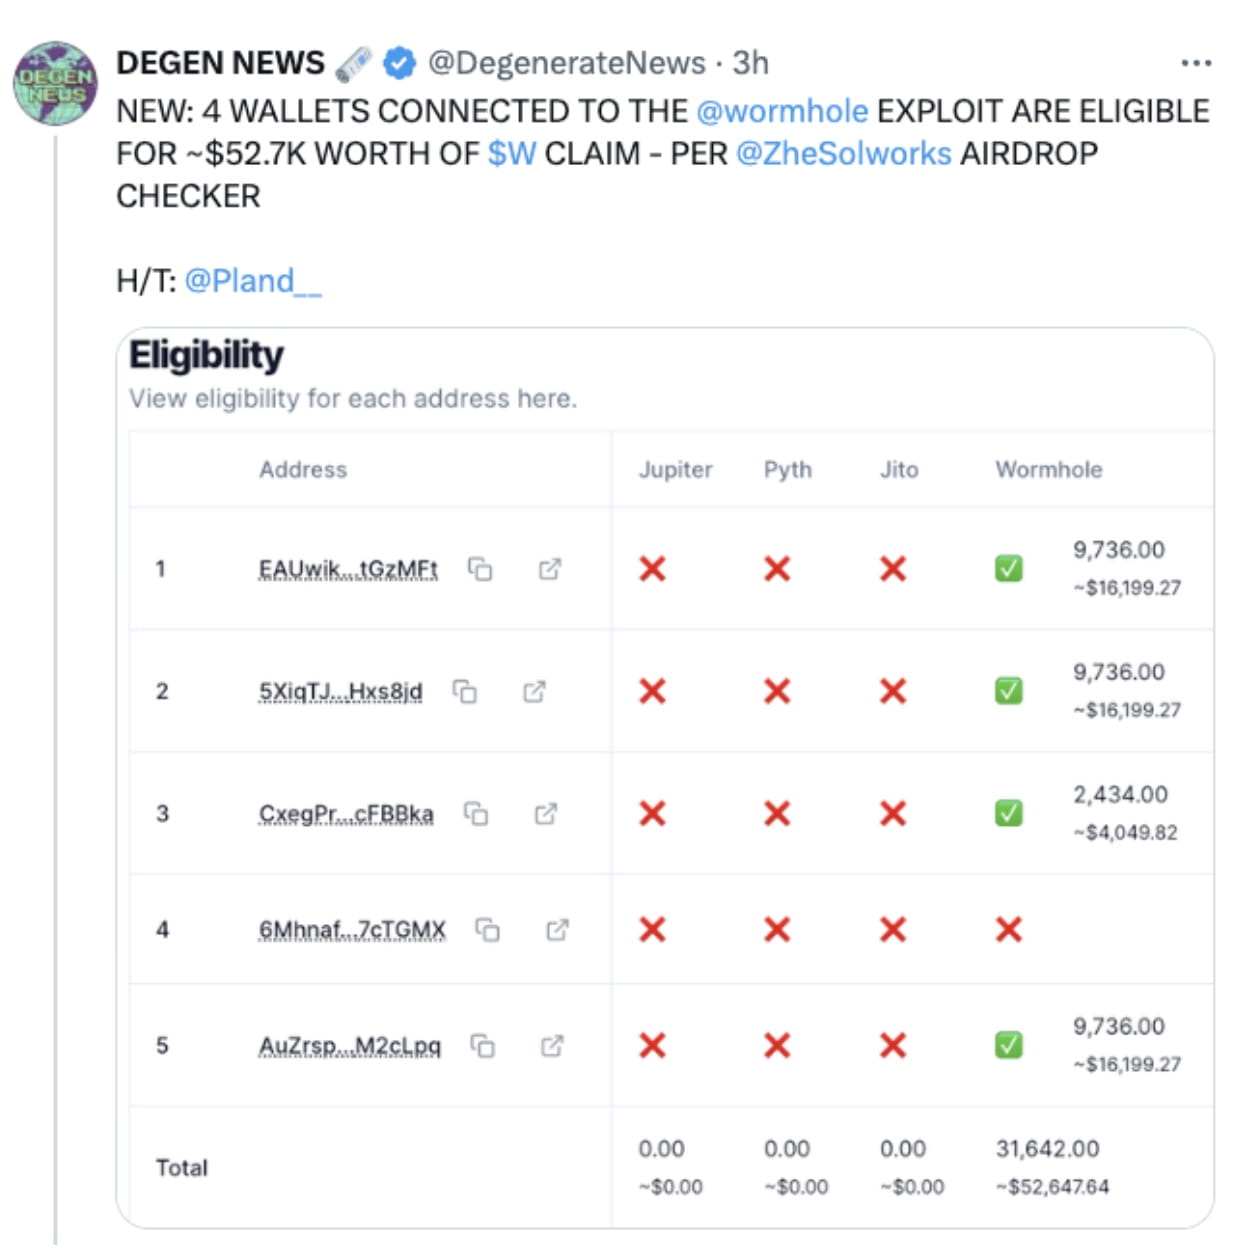Copy the AuZrsp...M2cLpg wallet address

tap(486, 1048)
